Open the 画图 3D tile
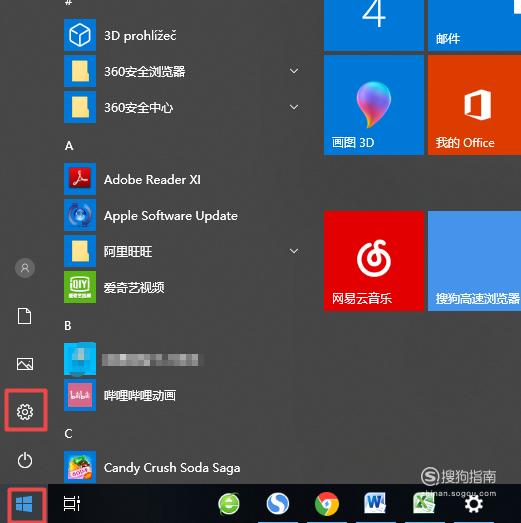This screenshot has height=523, width=521. (374, 105)
